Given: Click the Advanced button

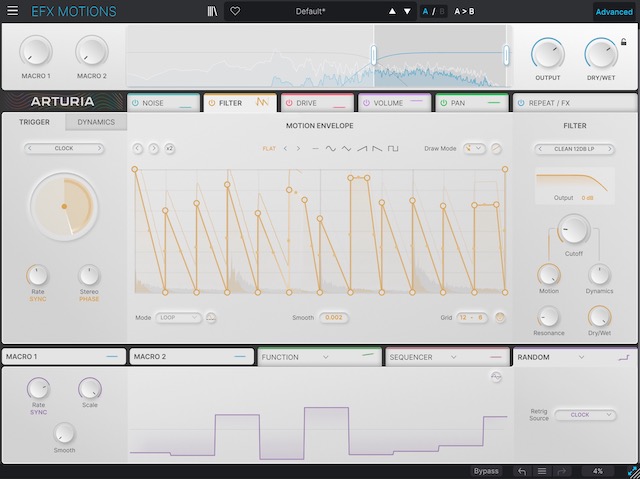Looking at the screenshot, I should tap(613, 12).
